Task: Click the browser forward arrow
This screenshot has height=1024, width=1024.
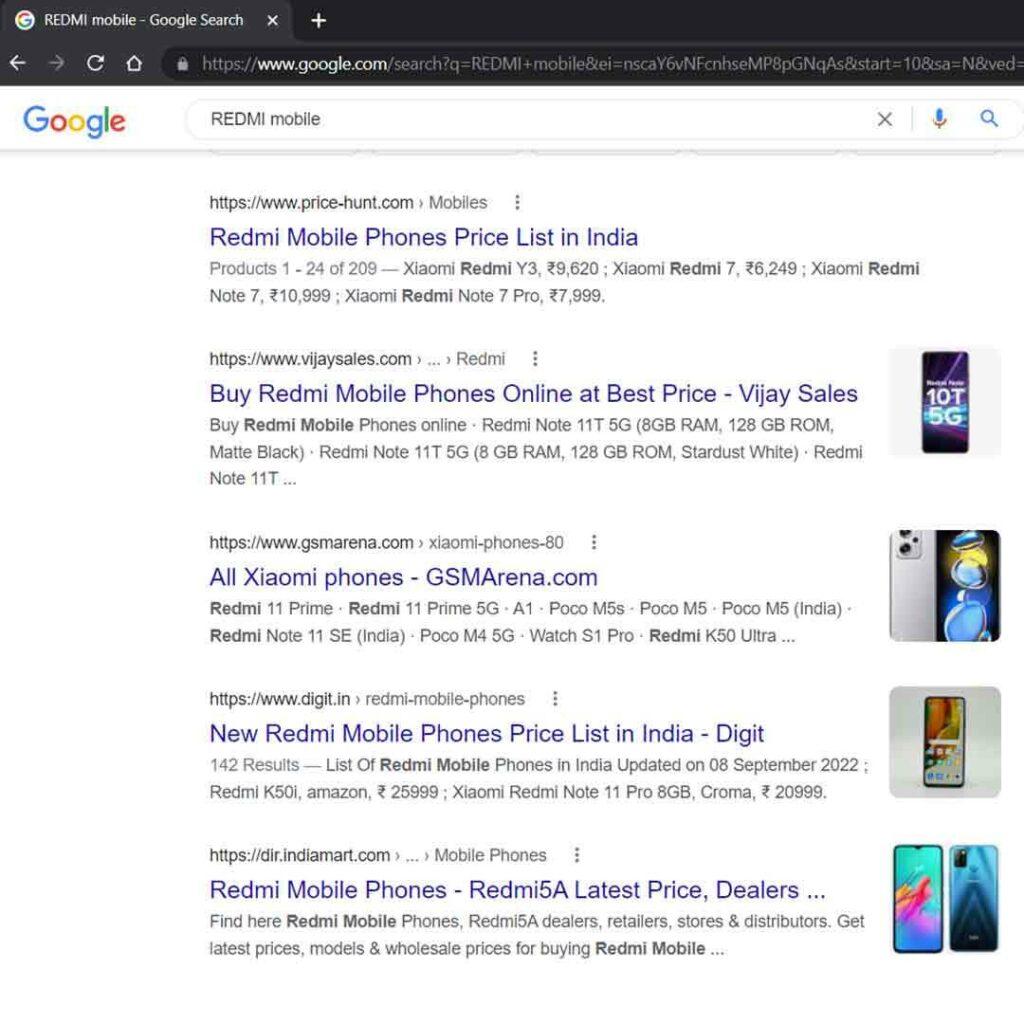Action: (x=57, y=63)
